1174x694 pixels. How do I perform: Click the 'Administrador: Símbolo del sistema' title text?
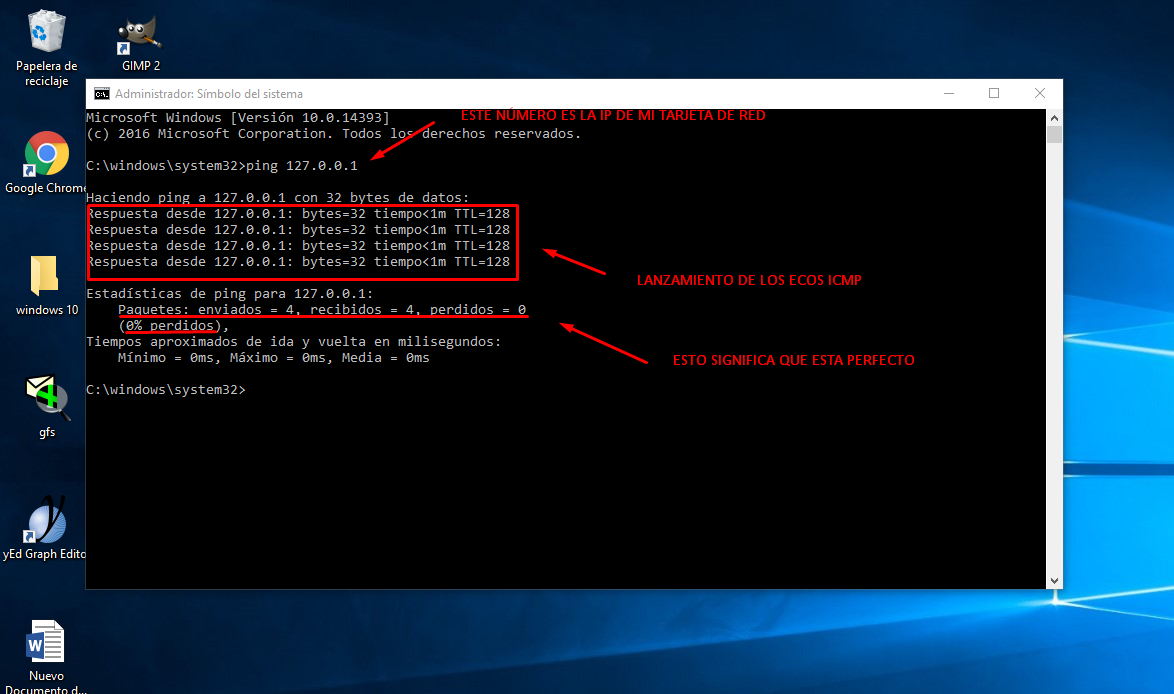click(209, 94)
